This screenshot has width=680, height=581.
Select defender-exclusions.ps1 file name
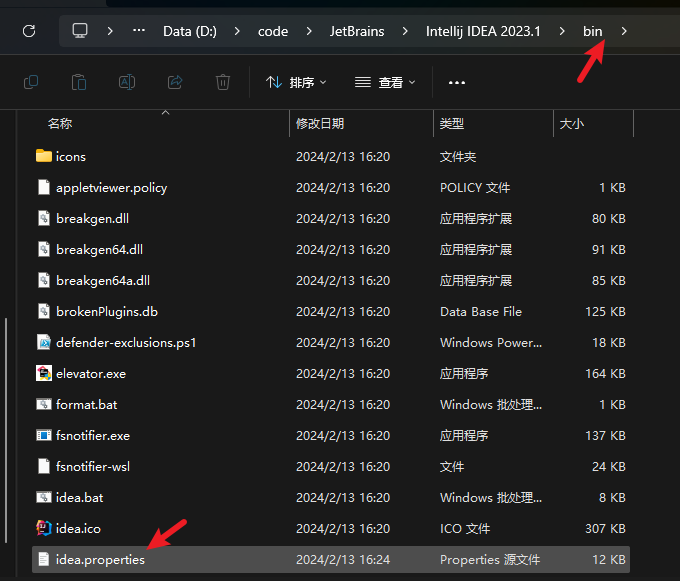[x=126, y=343]
